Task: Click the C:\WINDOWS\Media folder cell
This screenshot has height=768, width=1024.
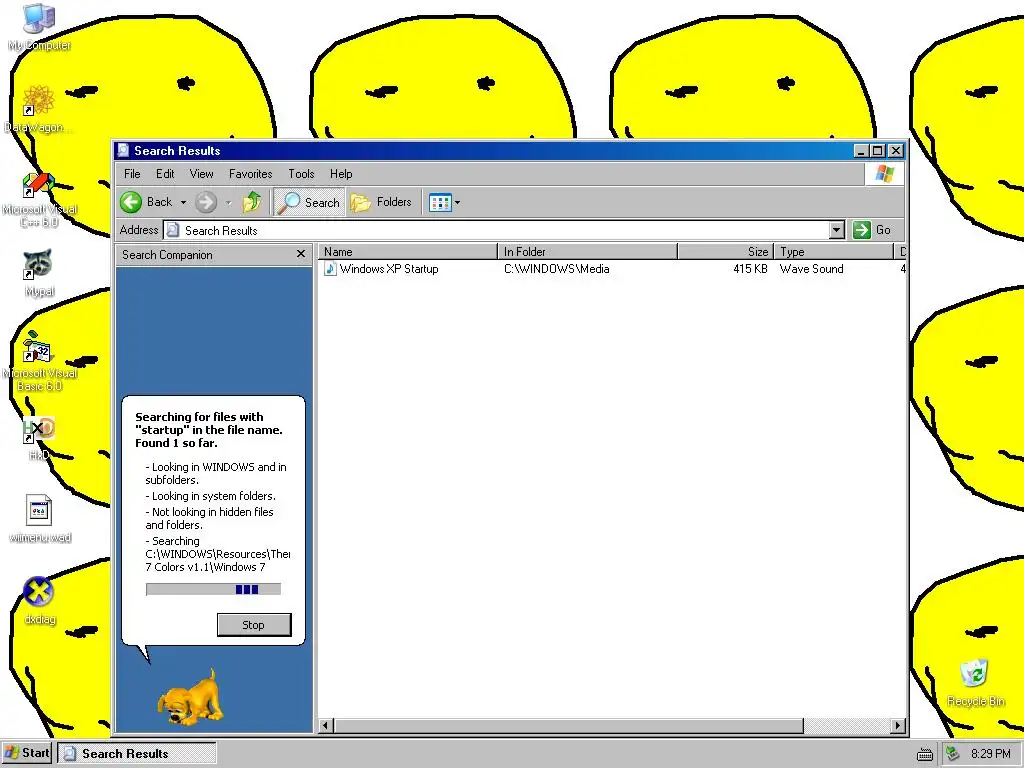Action: 556,269
